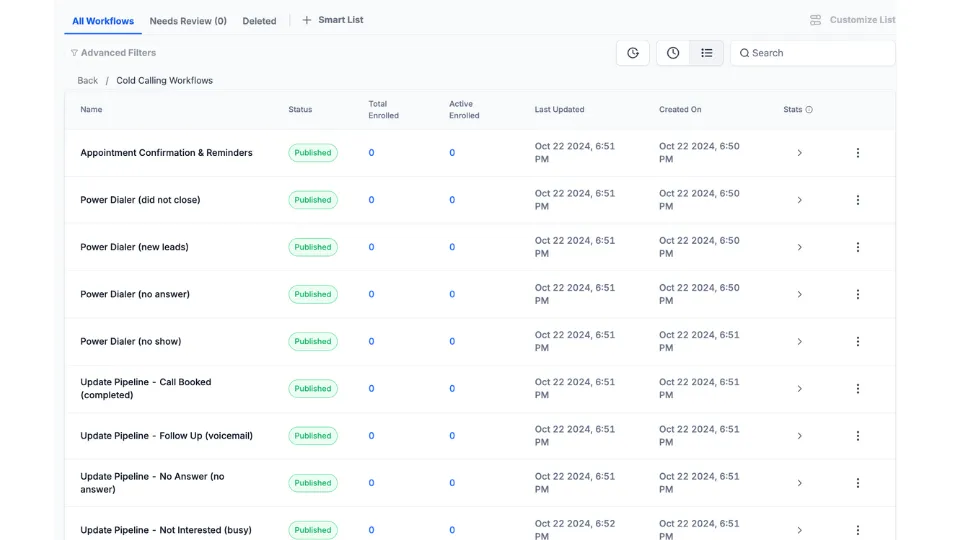Viewport: 960px width, 540px height.
Task: Open the recent activity history icon
Action: tap(632, 53)
